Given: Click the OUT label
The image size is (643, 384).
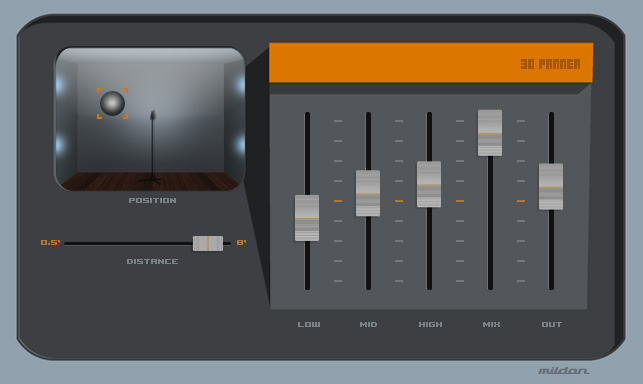Looking at the screenshot, I should click(x=552, y=325).
